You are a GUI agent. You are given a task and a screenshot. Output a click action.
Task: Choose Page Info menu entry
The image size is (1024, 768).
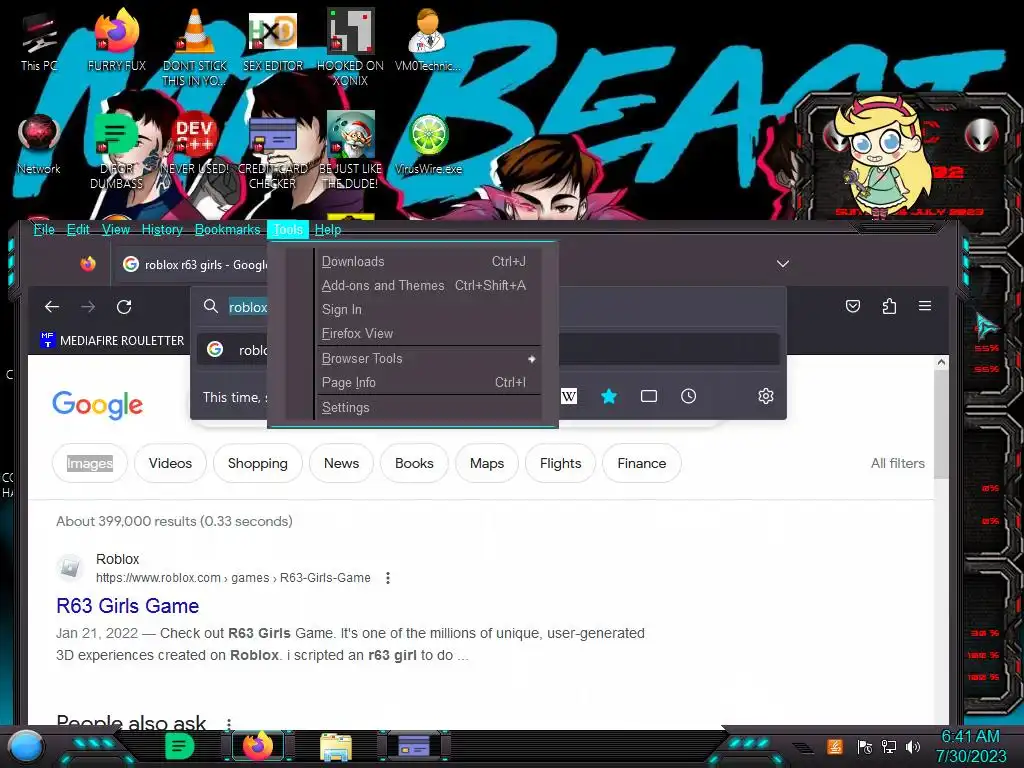coord(428,383)
